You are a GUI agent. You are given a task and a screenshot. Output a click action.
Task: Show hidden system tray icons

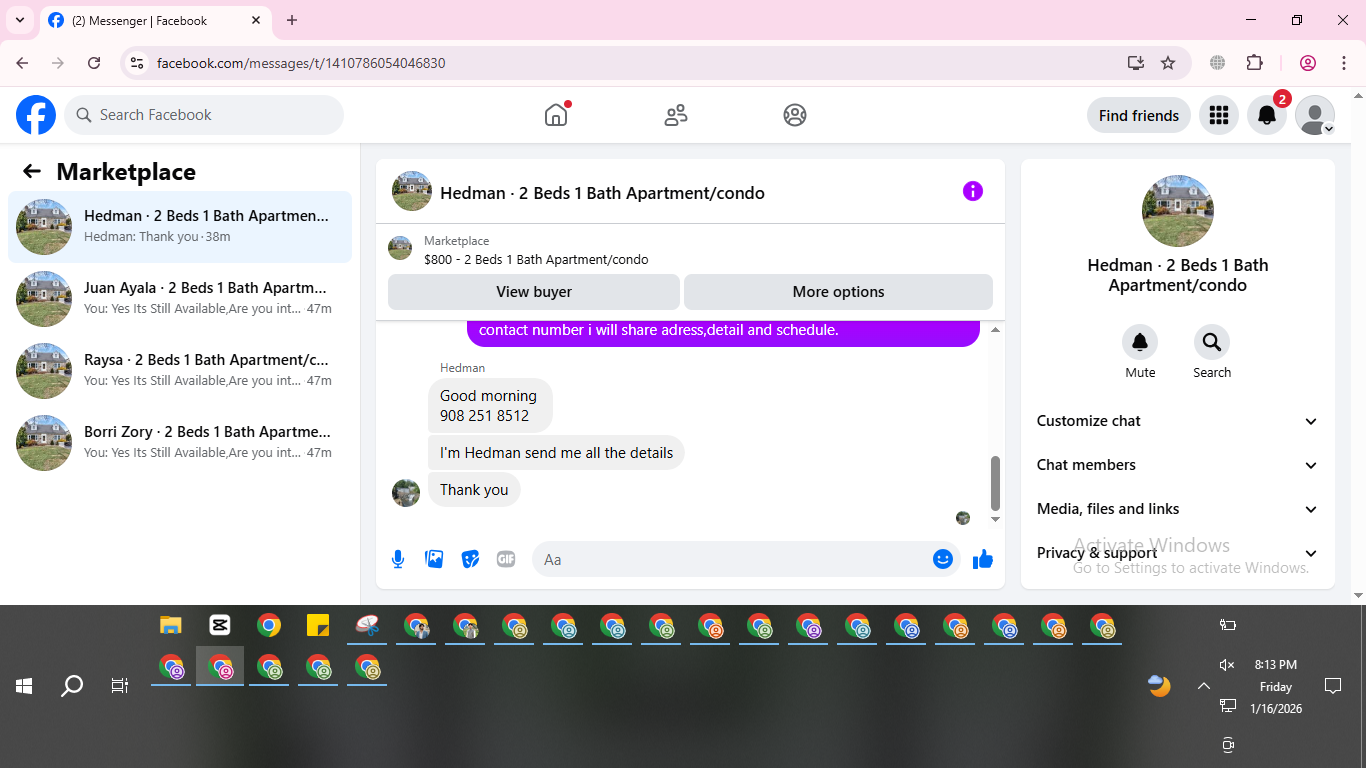pyautogui.click(x=1204, y=686)
